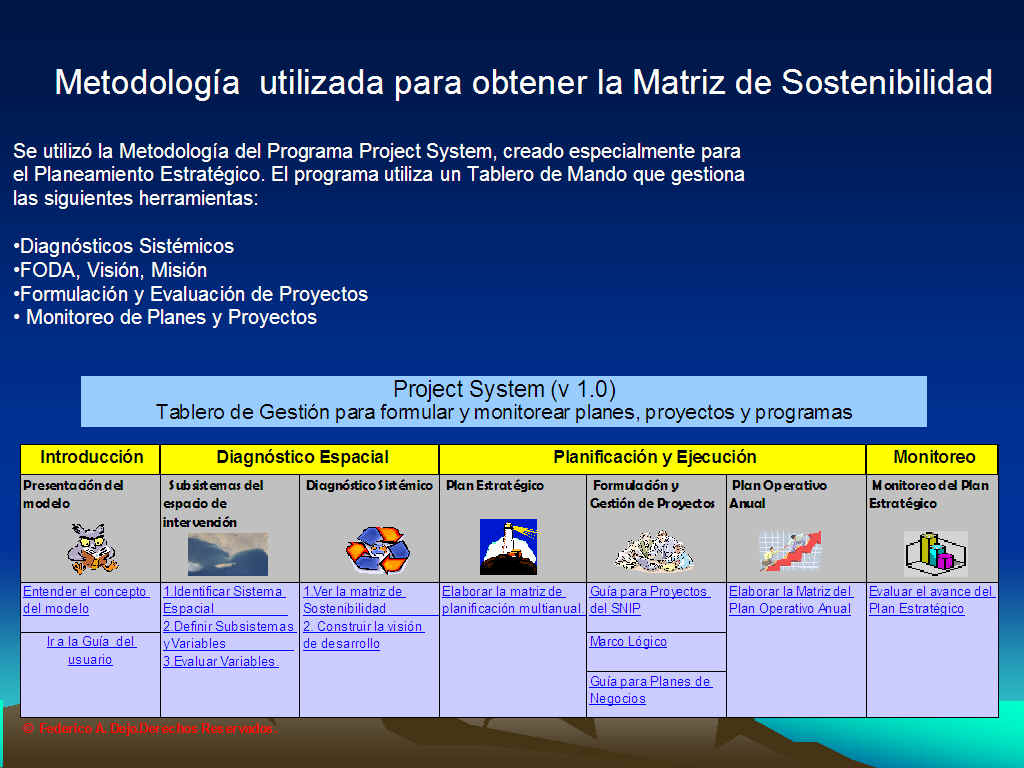
Task: Open 'Elaborar la Matriz del Plan Operativo Anual' link
Action: click(x=791, y=600)
